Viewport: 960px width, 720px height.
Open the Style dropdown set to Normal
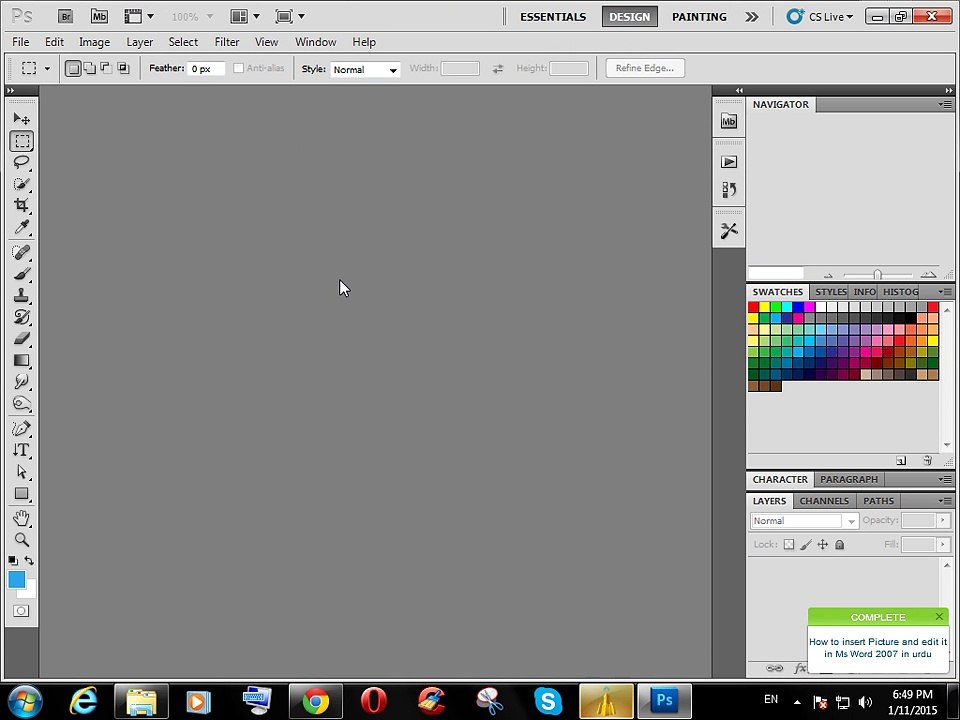(366, 70)
